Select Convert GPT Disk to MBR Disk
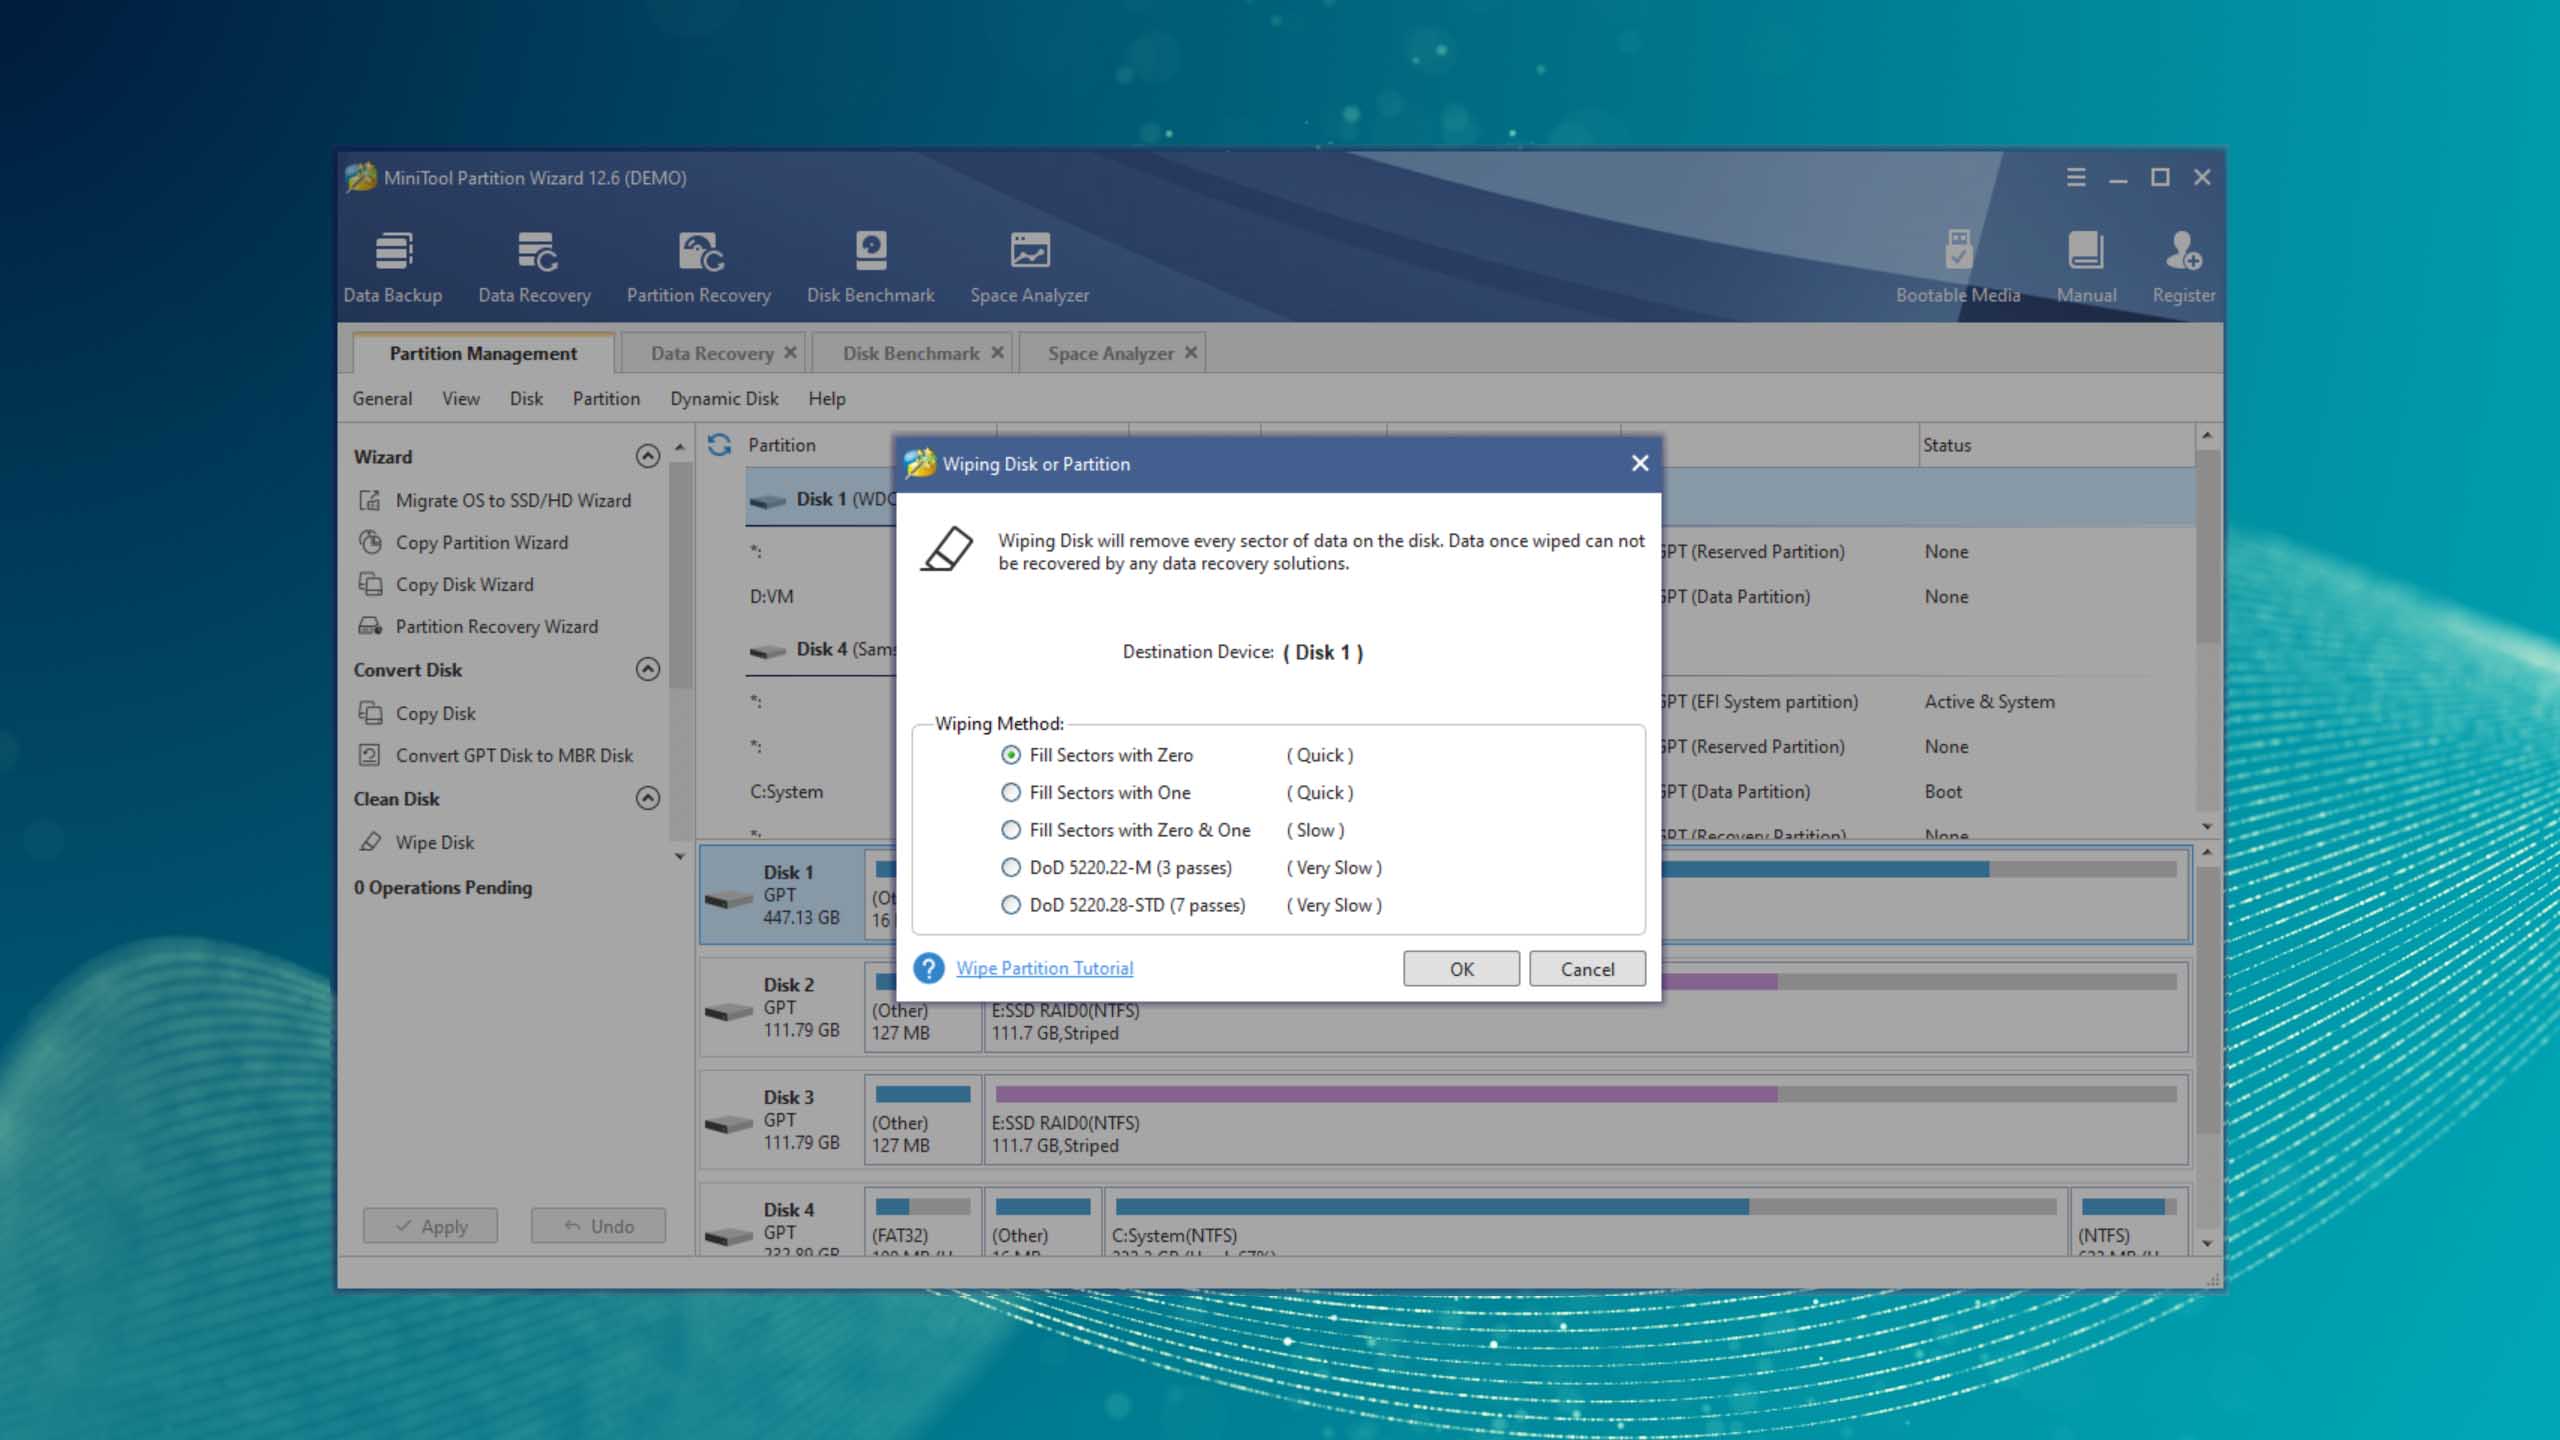This screenshot has width=2560, height=1440. tap(496, 755)
